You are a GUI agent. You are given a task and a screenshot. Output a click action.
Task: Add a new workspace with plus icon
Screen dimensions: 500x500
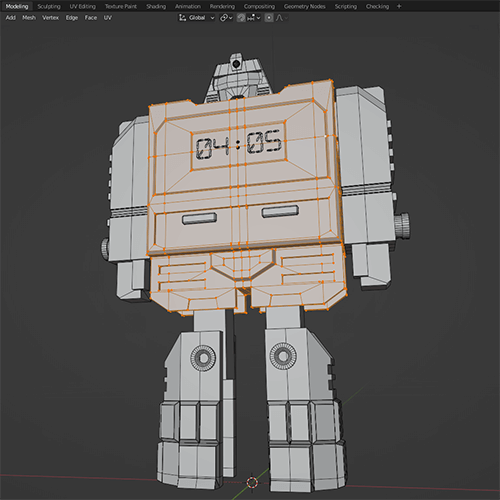[x=399, y=6]
